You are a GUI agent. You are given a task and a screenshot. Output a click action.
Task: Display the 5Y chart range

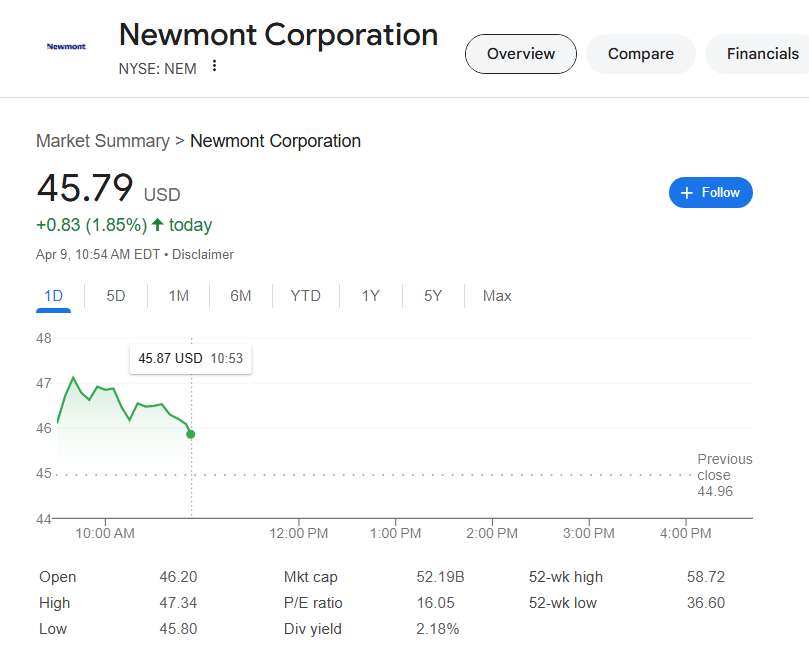pyautogui.click(x=432, y=296)
